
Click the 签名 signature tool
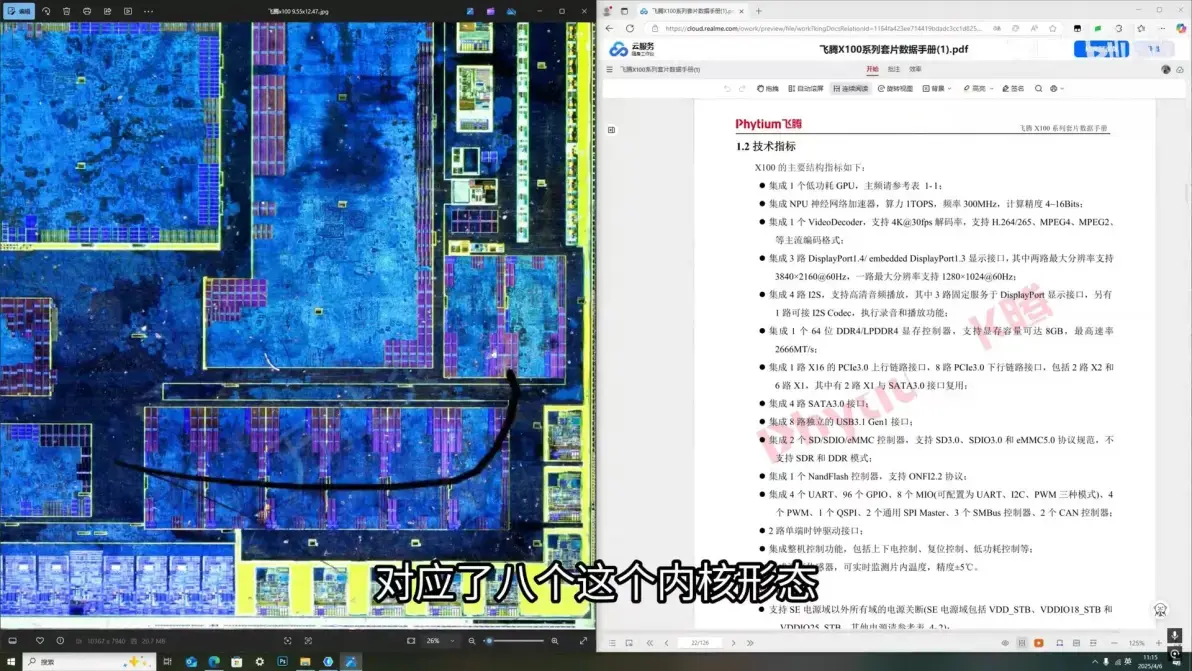click(x=1013, y=89)
